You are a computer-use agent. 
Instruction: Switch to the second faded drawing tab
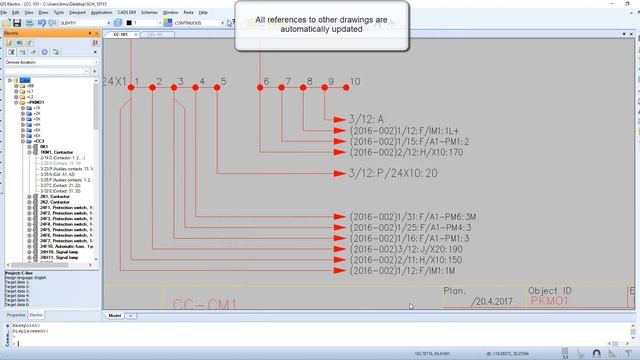(157, 35)
